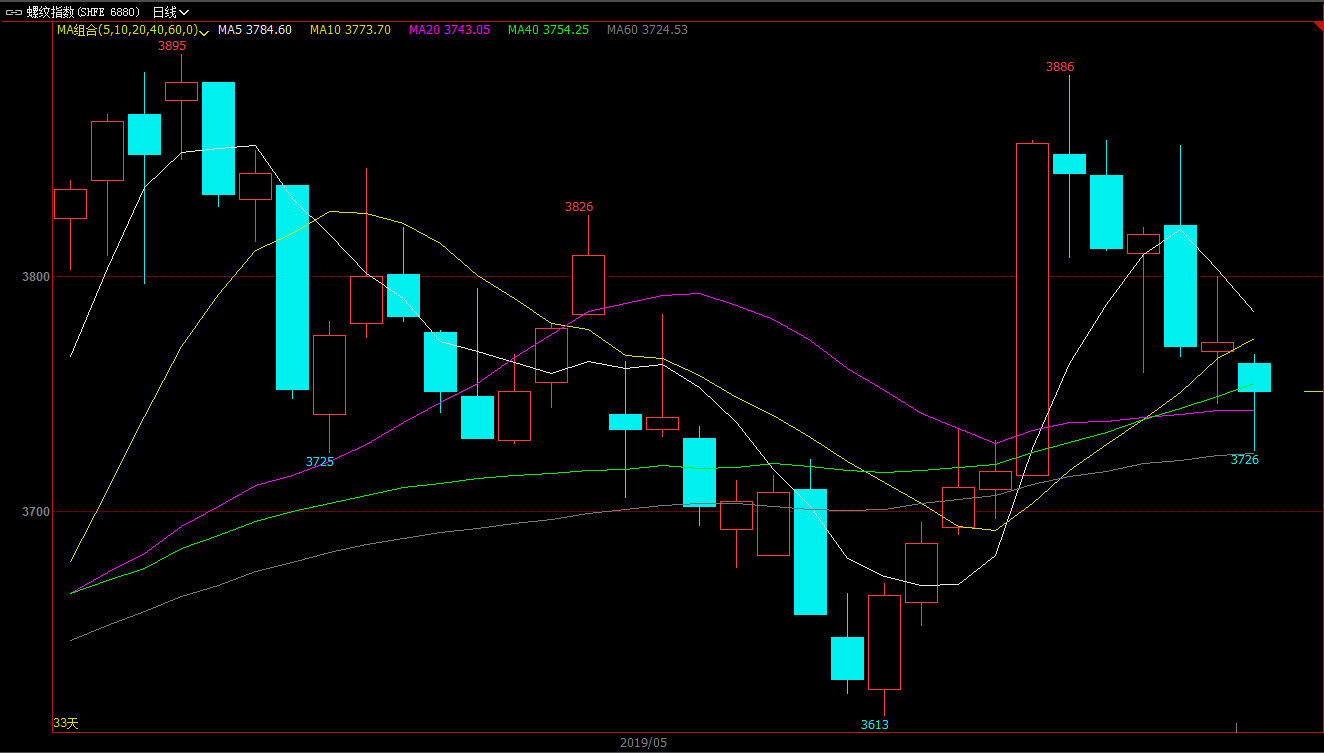Click the 3895 high price label
Screen dimensions: 1324x753
point(172,46)
